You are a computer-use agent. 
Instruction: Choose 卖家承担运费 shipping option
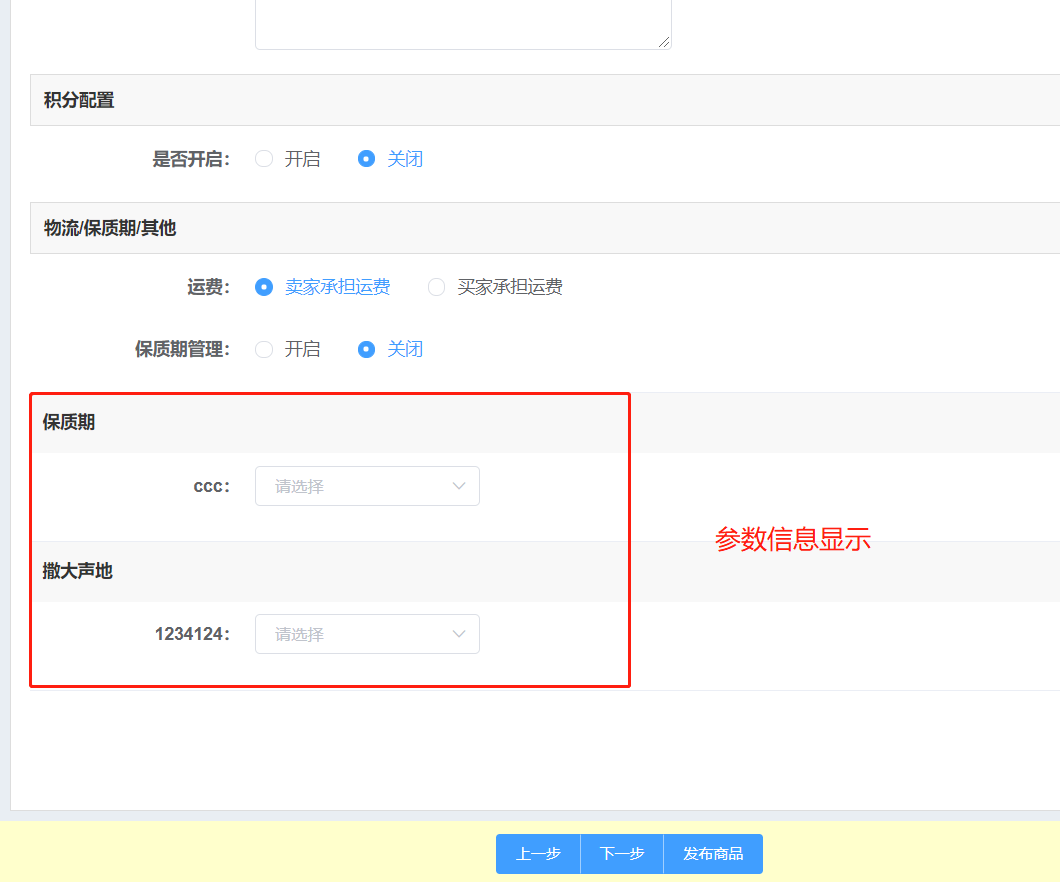coord(264,287)
